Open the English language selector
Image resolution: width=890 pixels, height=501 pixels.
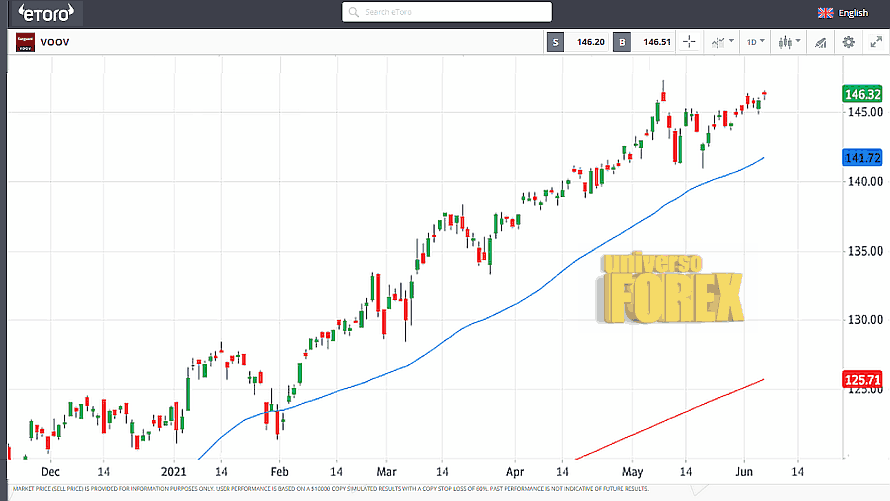(853, 13)
